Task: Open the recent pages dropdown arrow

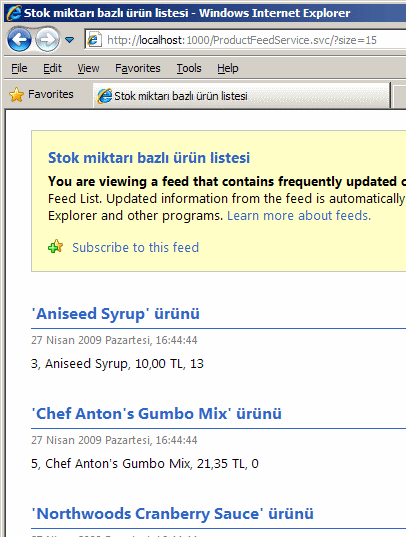Action: click(x=70, y=40)
